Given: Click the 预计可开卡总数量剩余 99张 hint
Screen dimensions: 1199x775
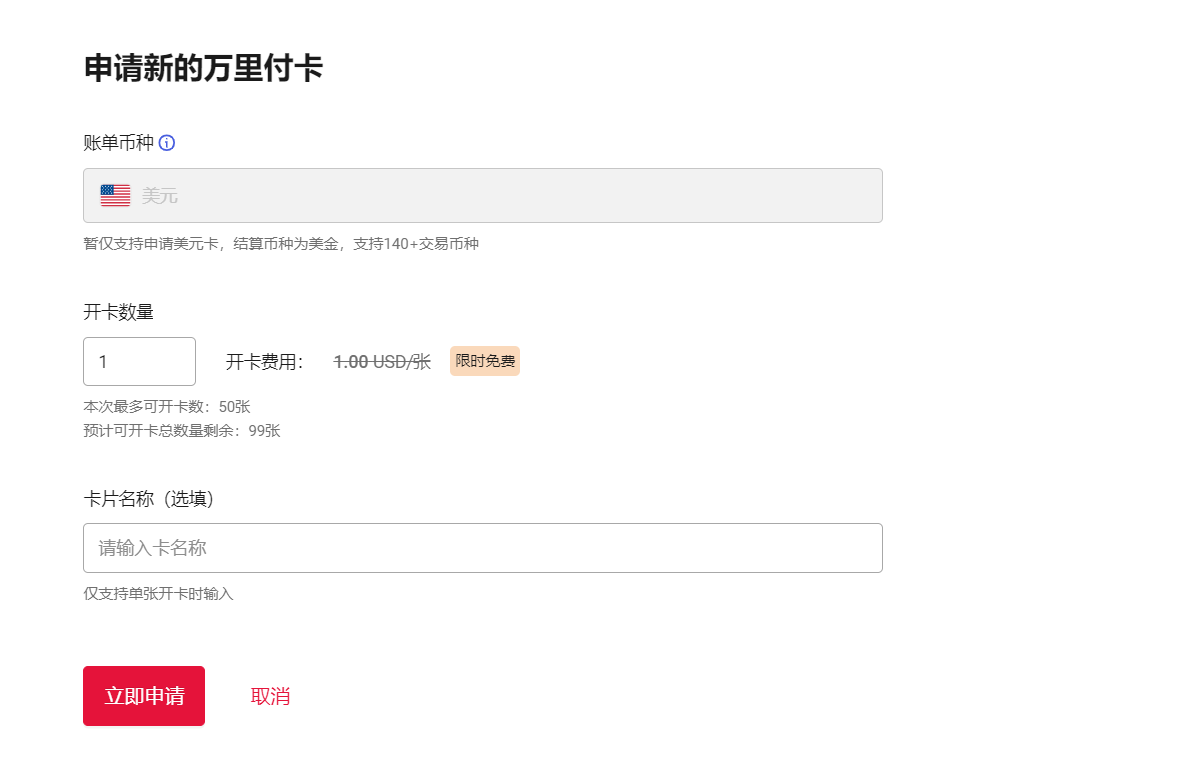Looking at the screenshot, I should [181, 431].
